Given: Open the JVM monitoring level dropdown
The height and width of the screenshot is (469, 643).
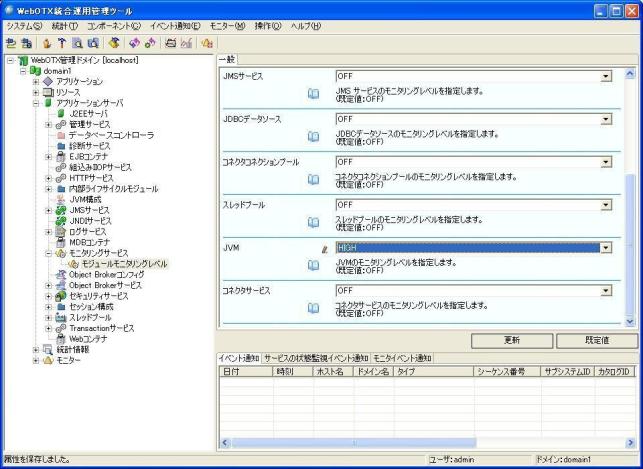Looking at the screenshot, I should pos(605,248).
